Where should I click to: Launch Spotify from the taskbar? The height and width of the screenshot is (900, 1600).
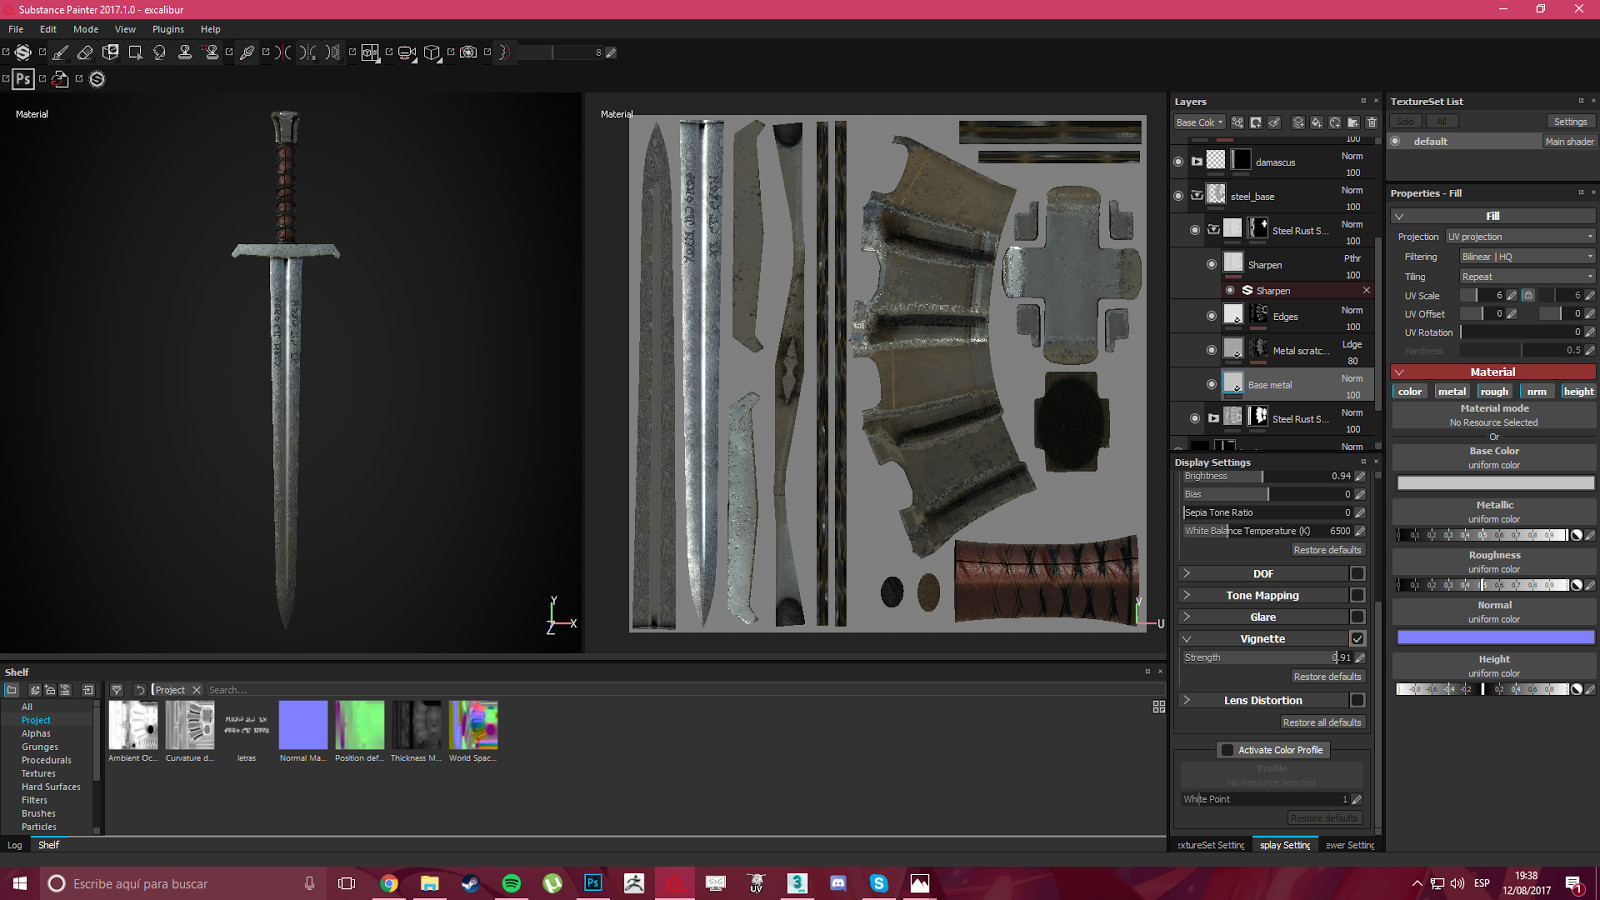(x=511, y=883)
